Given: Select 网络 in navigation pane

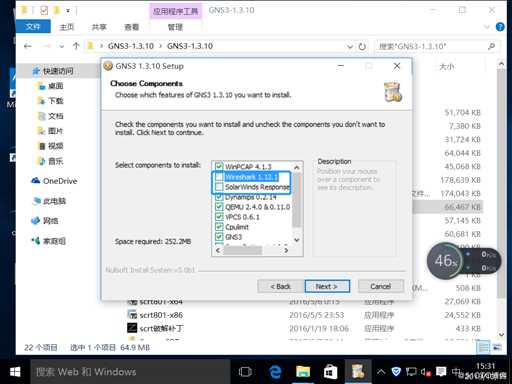Looking at the screenshot, I should tap(45, 221).
